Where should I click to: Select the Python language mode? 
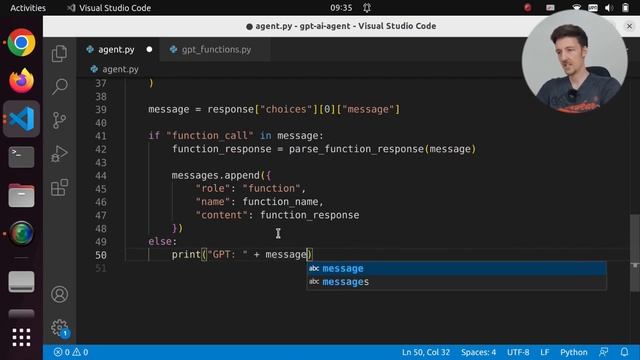tap(573, 352)
